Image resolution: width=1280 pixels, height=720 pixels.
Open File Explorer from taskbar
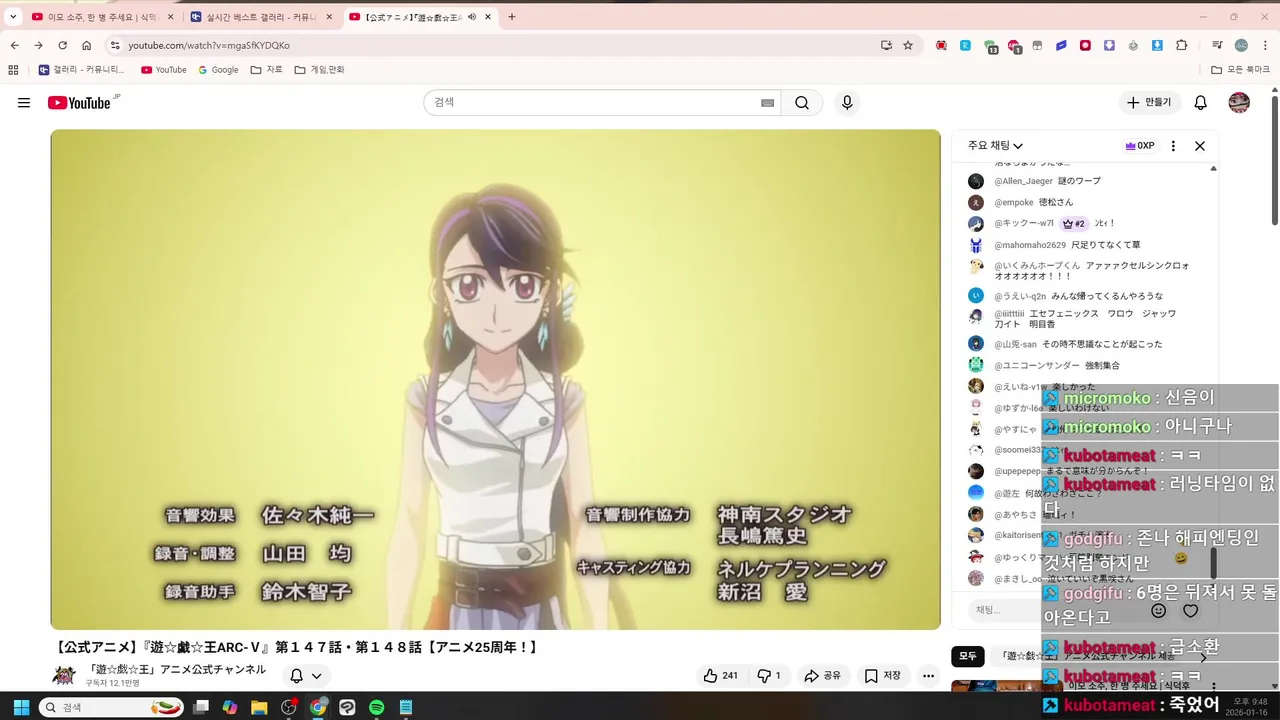(x=259, y=707)
